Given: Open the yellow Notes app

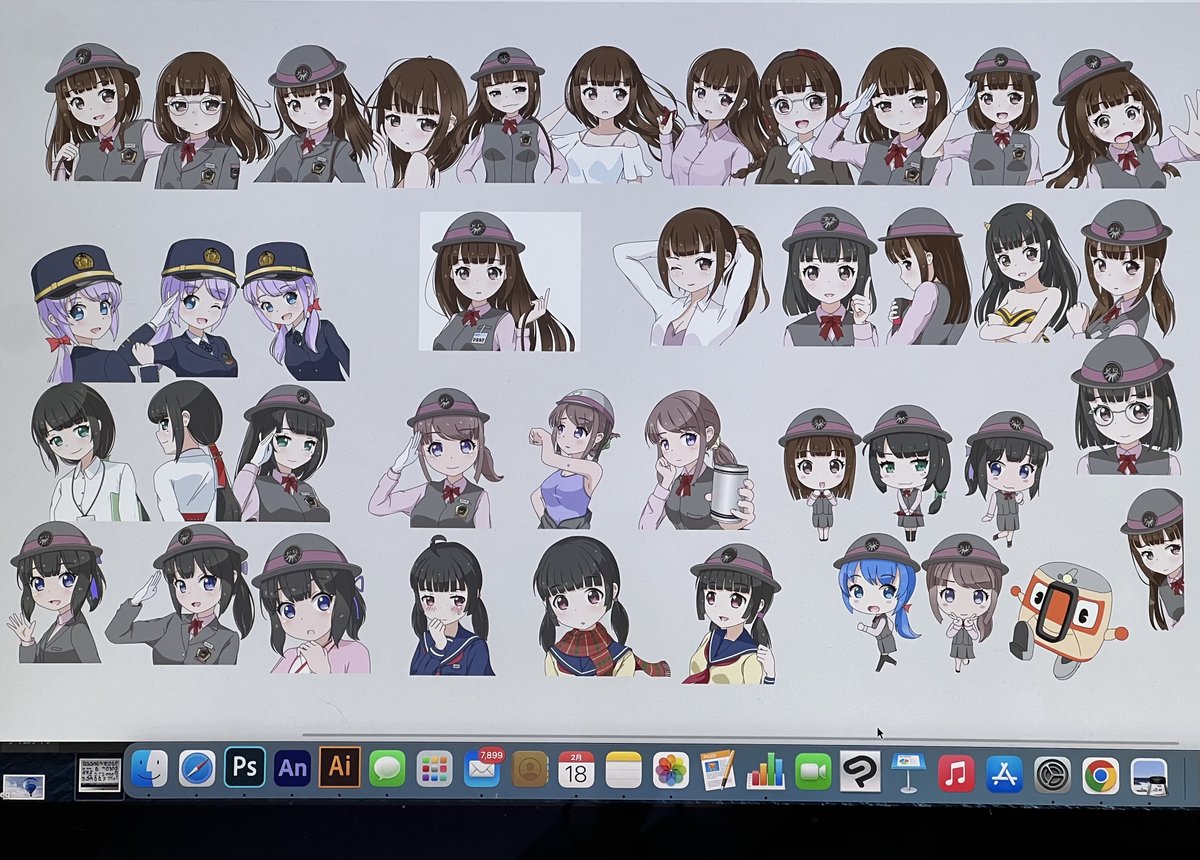Looking at the screenshot, I should point(624,769).
